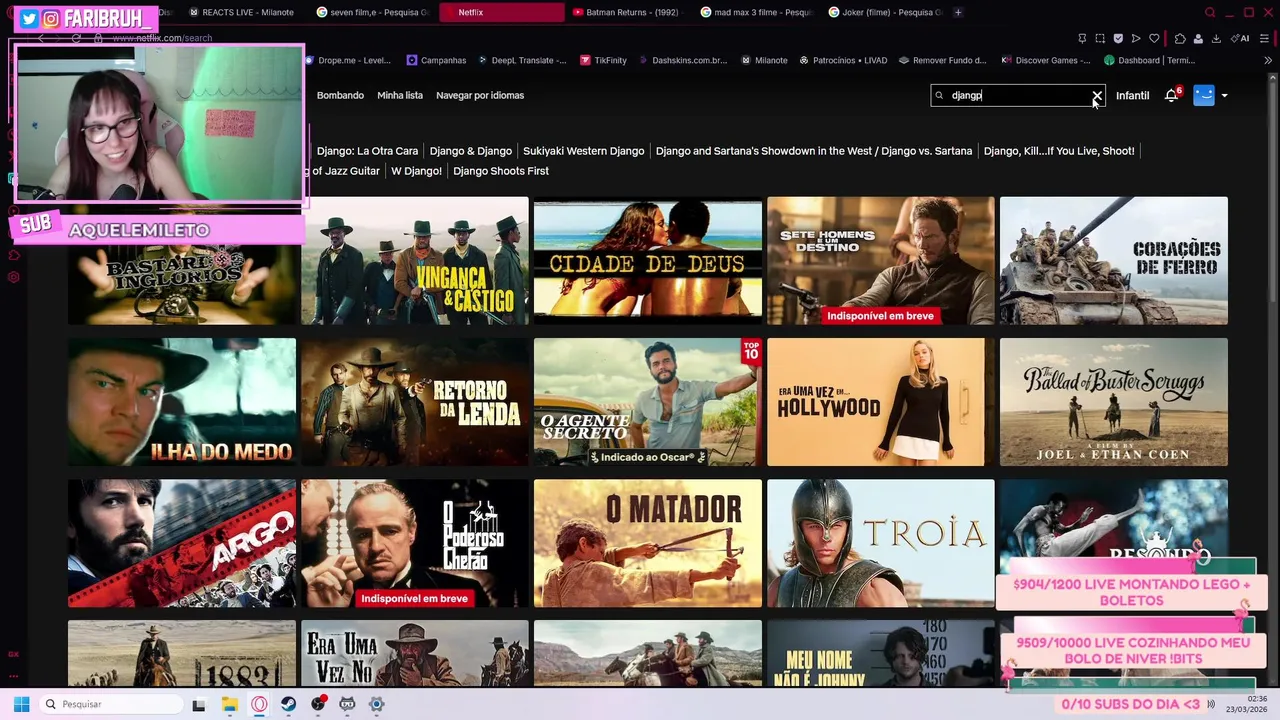This screenshot has width=1280, height=720.
Task: Switch to the 'Batman Returns - (1992)' tab
Action: [x=626, y=12]
